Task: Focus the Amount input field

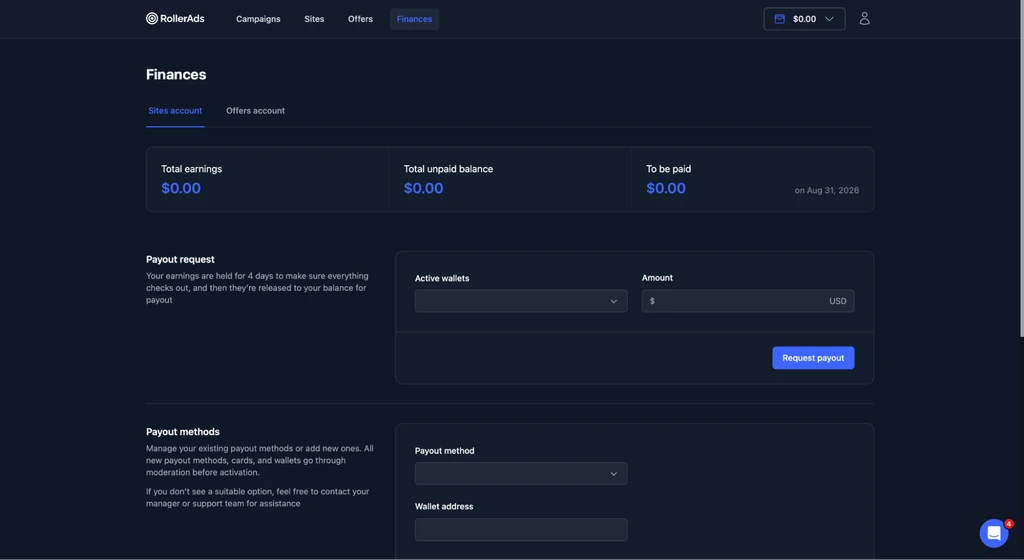Action: (x=748, y=301)
